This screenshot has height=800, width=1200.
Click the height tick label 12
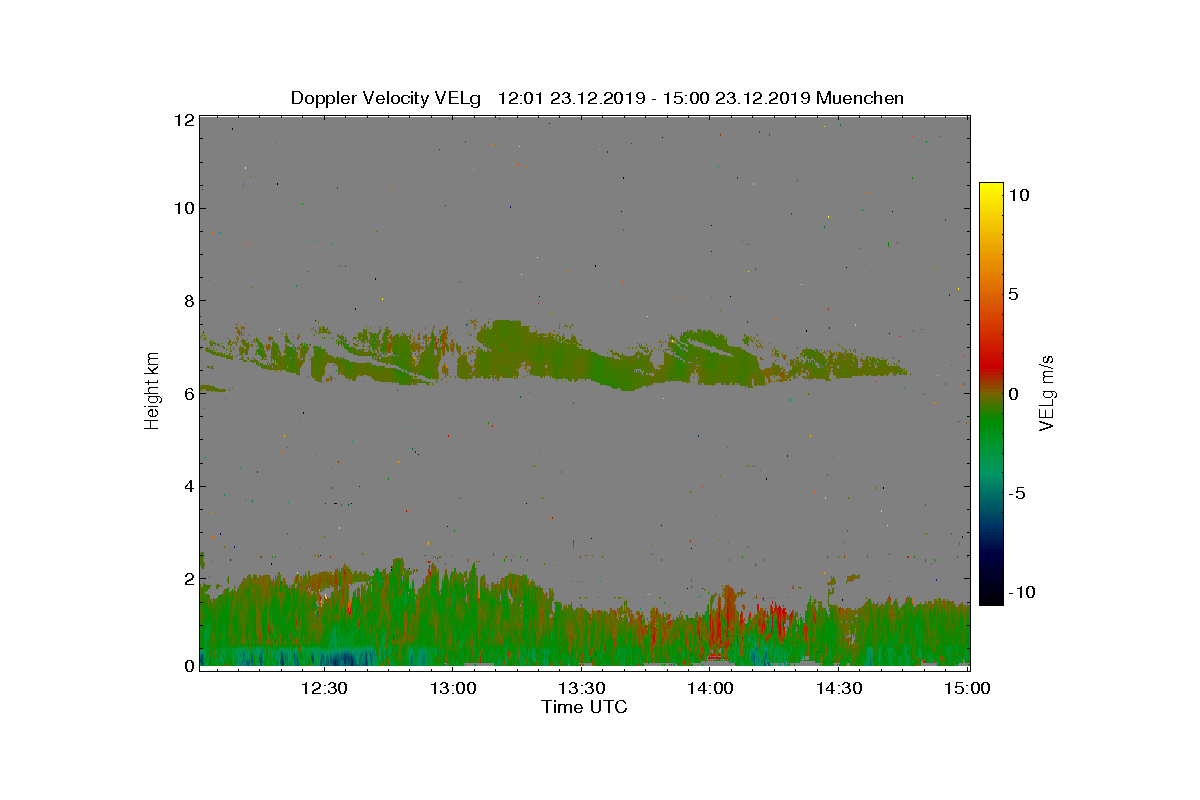point(183,120)
